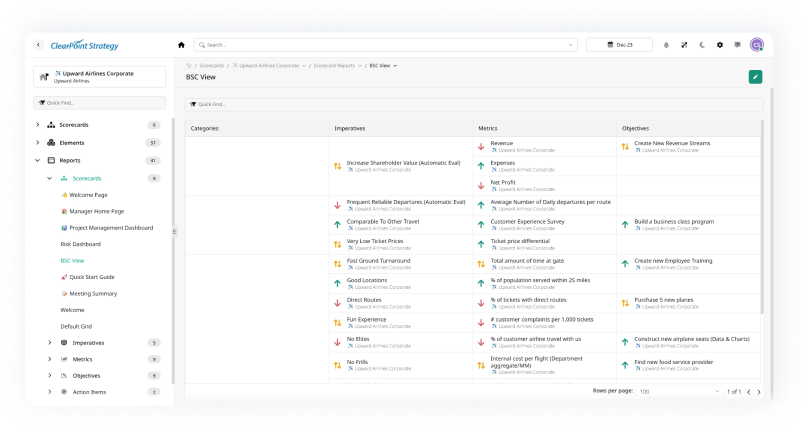Open the Fast Ground Turnaround imperative
The width and height of the screenshot is (809, 431).
(x=378, y=261)
